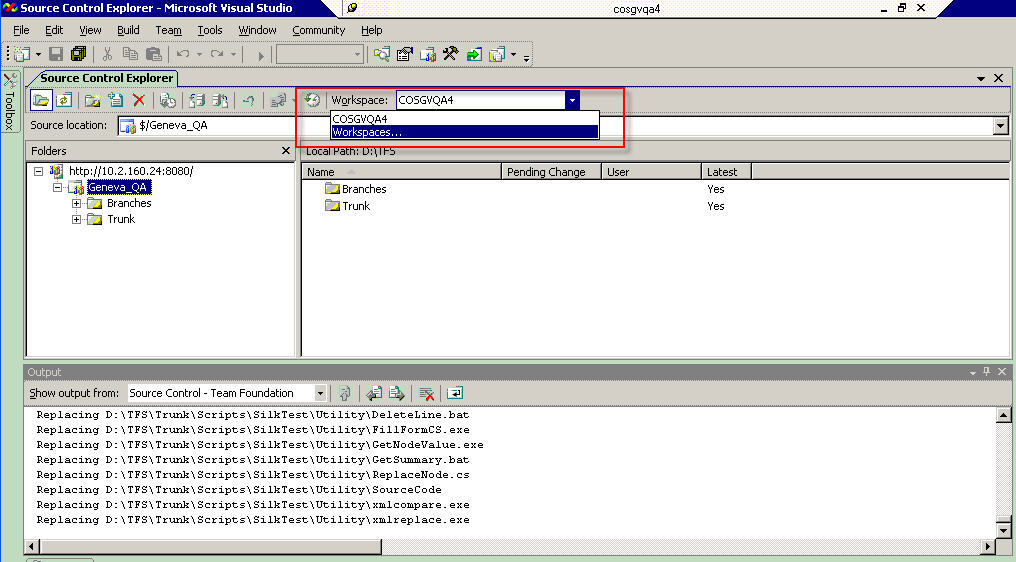This screenshot has width=1016, height=562.
Task: Click the New Folder icon
Action: point(93,100)
